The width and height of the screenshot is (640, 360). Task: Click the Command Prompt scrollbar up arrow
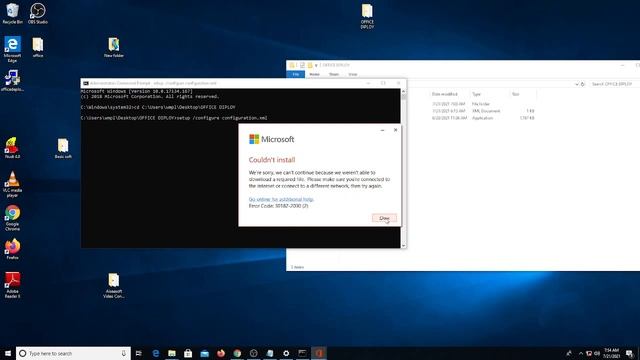[404, 92]
